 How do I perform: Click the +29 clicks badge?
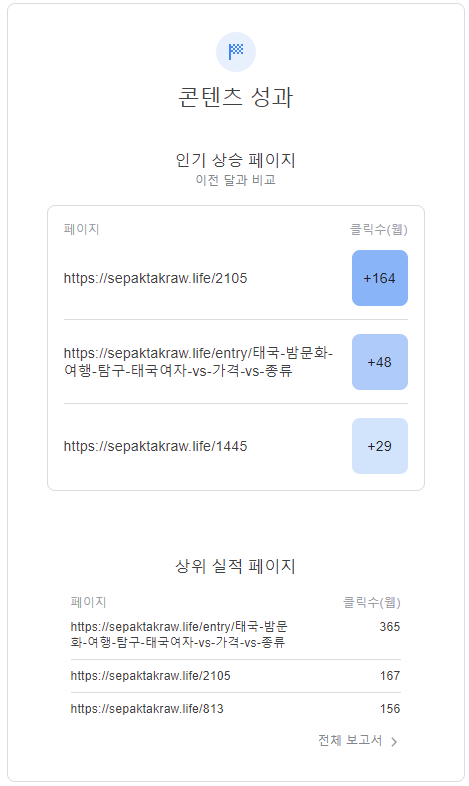point(380,446)
